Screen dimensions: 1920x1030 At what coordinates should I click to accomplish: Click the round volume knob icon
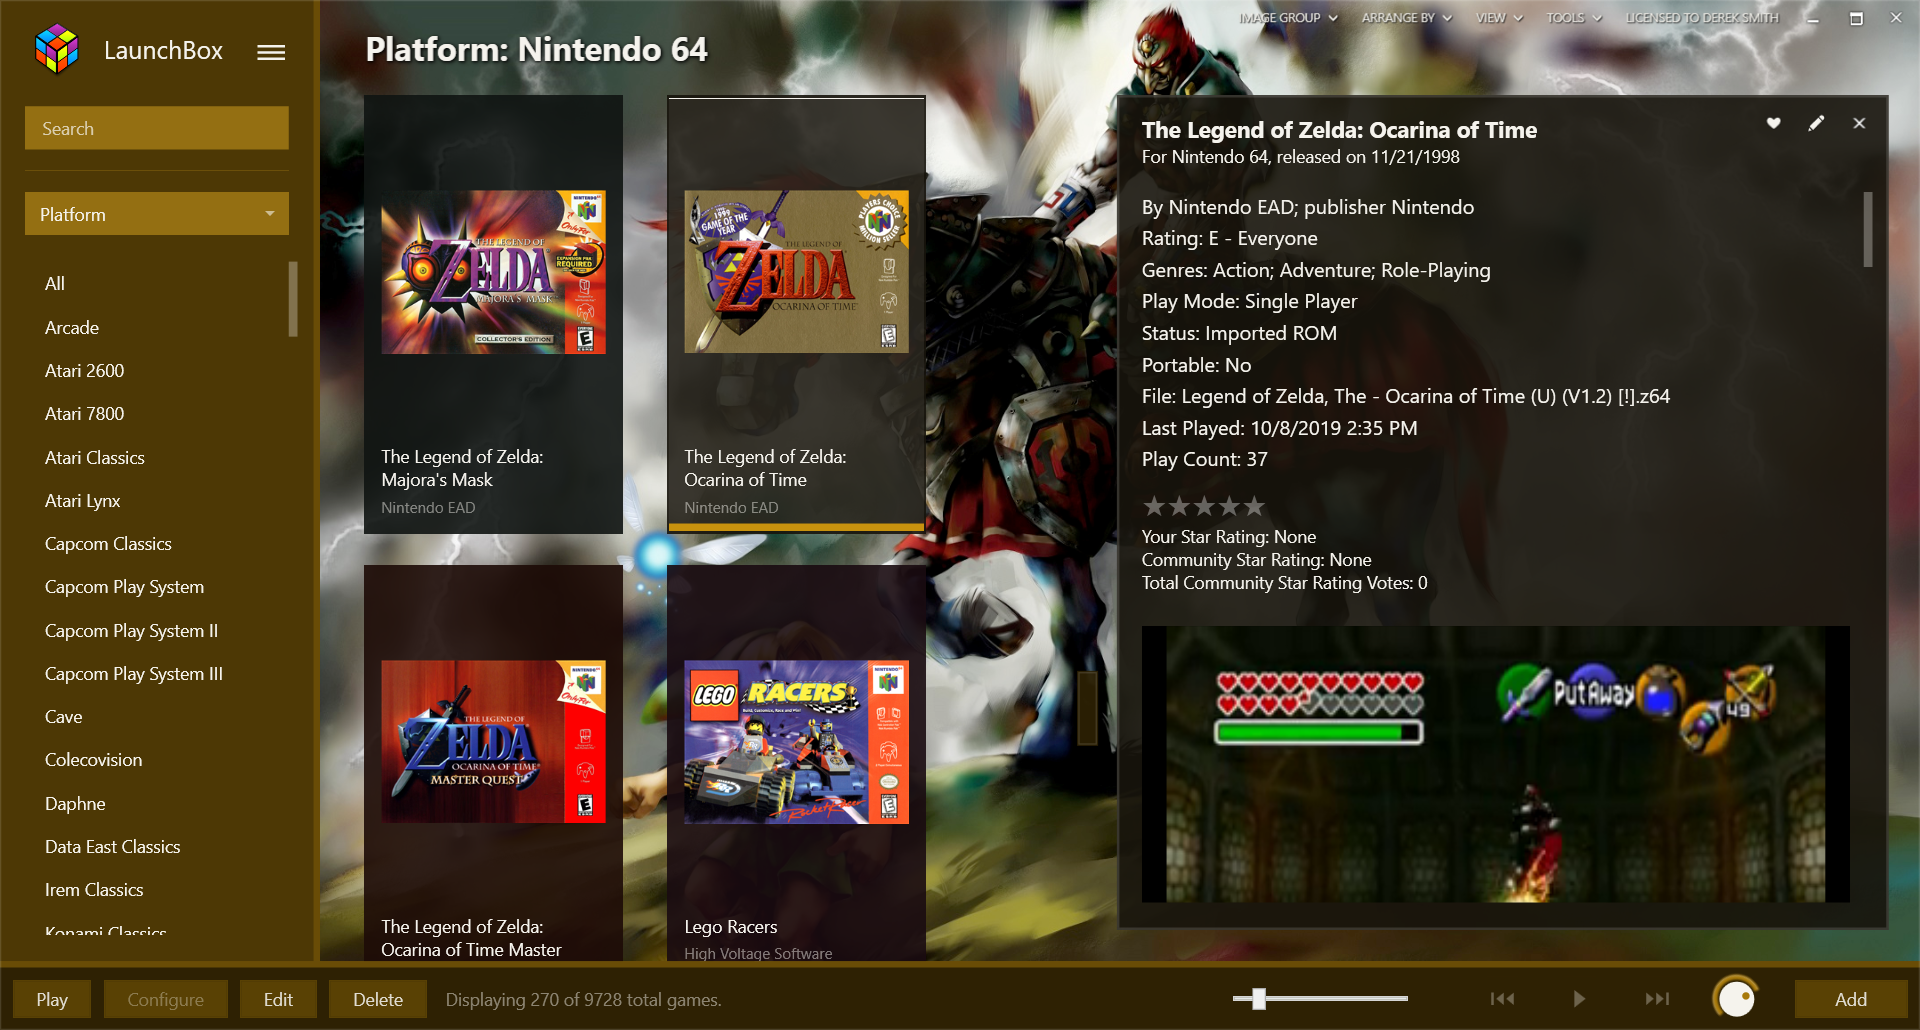(1736, 997)
